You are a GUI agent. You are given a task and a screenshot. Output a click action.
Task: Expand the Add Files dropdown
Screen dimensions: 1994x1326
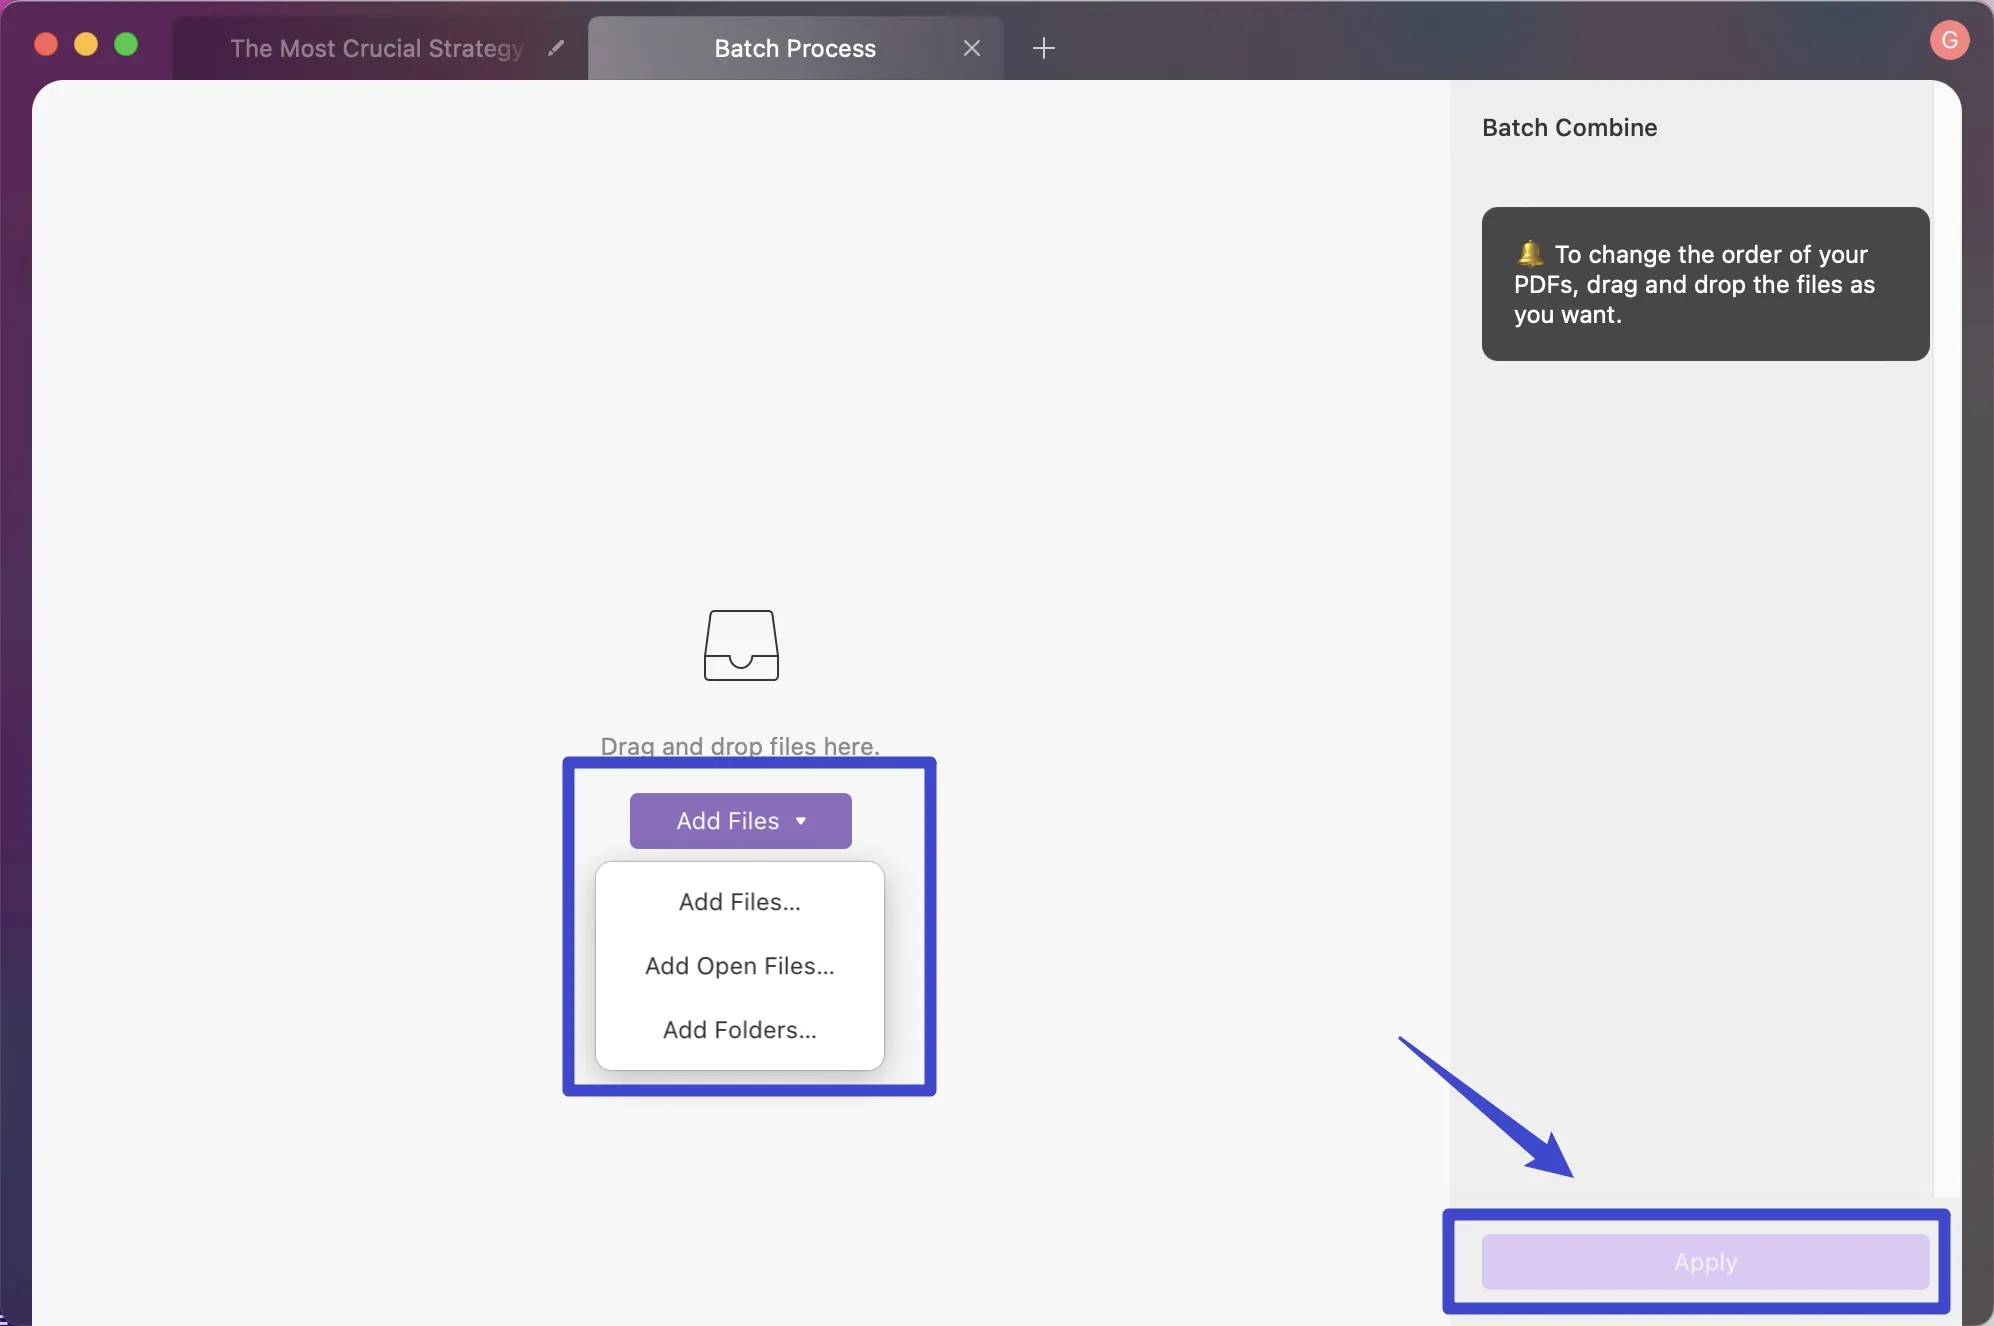click(x=738, y=820)
